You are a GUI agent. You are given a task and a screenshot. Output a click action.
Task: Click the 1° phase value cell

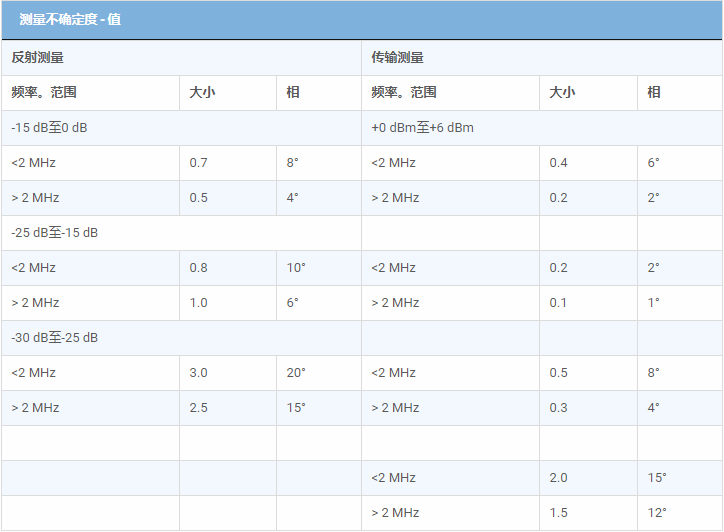coord(653,303)
